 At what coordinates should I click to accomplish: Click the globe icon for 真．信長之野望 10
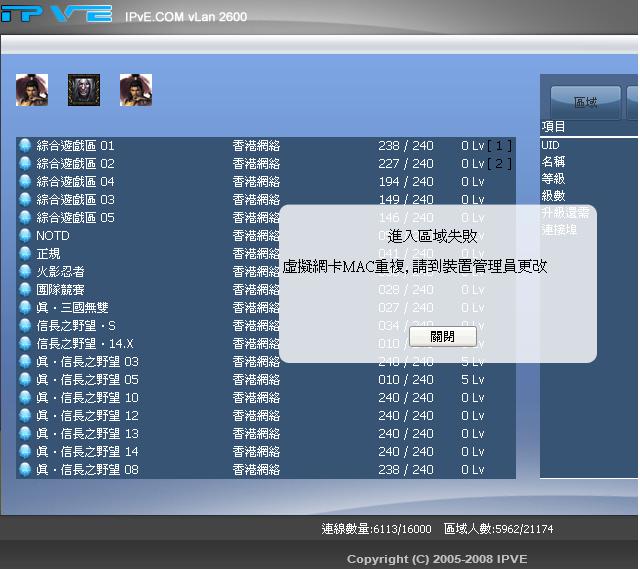tap(25, 397)
